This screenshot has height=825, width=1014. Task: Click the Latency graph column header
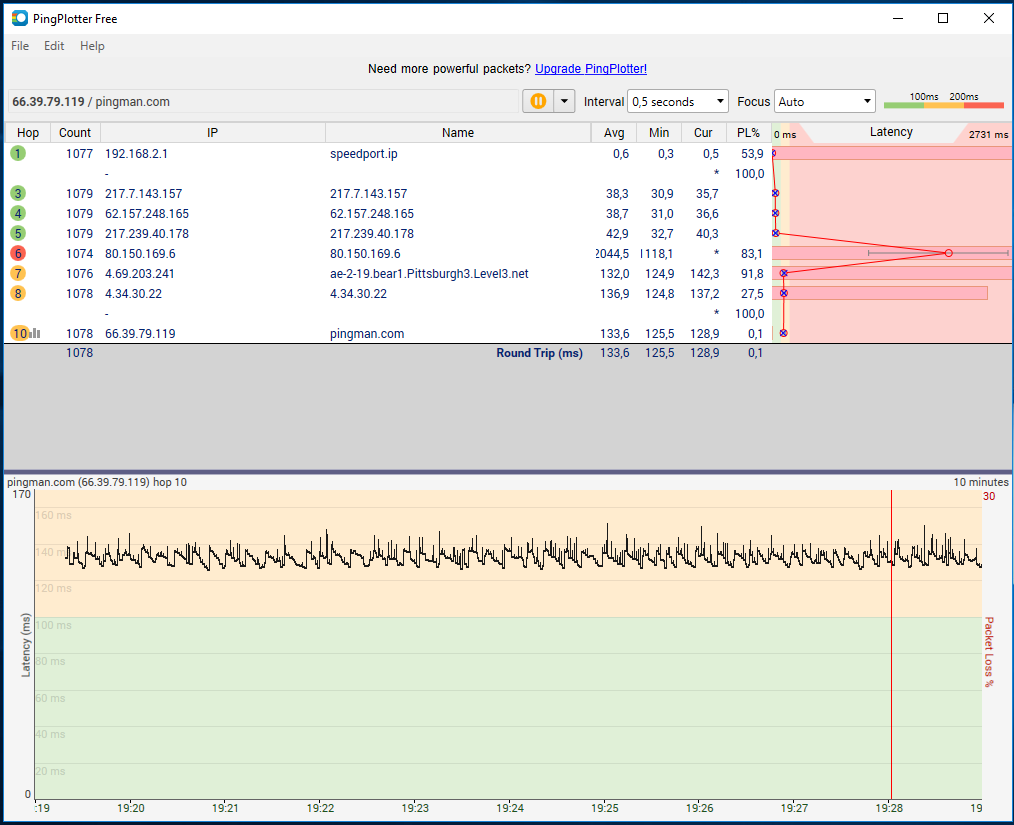890,132
